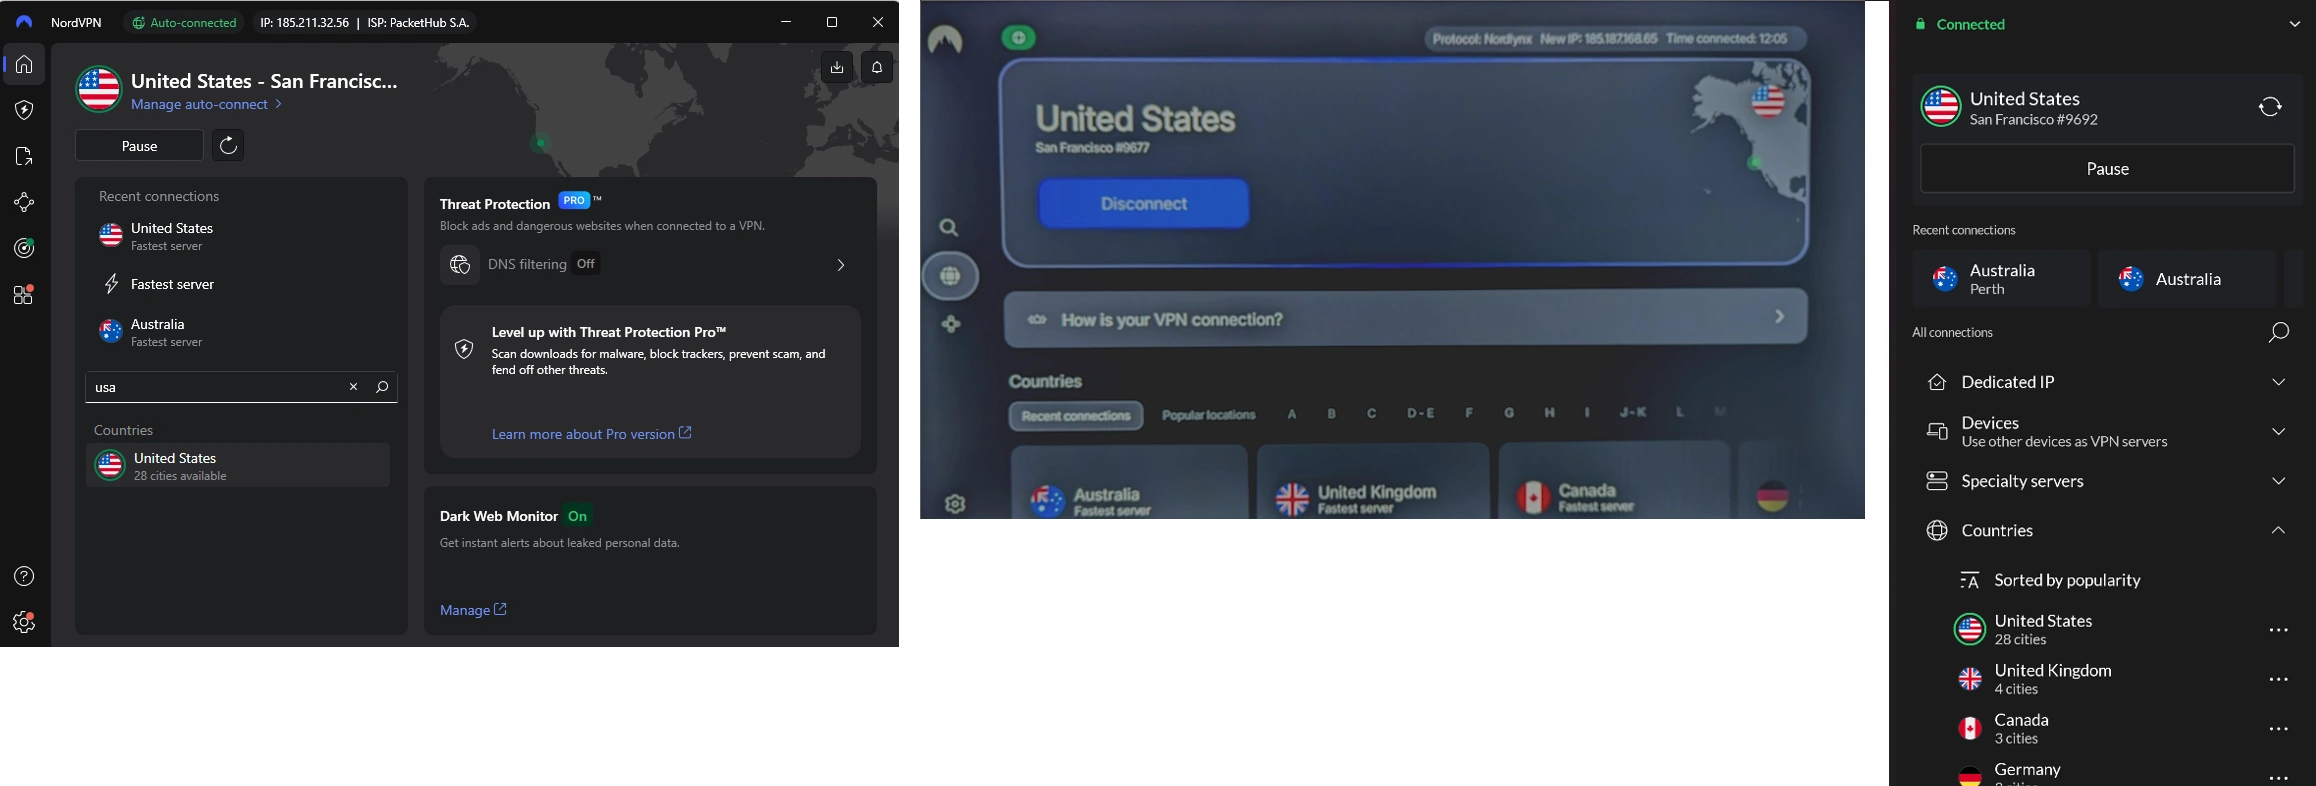Open help question mark icon in left sidebar
Viewport: 2316px width, 786px height.
pyautogui.click(x=24, y=576)
